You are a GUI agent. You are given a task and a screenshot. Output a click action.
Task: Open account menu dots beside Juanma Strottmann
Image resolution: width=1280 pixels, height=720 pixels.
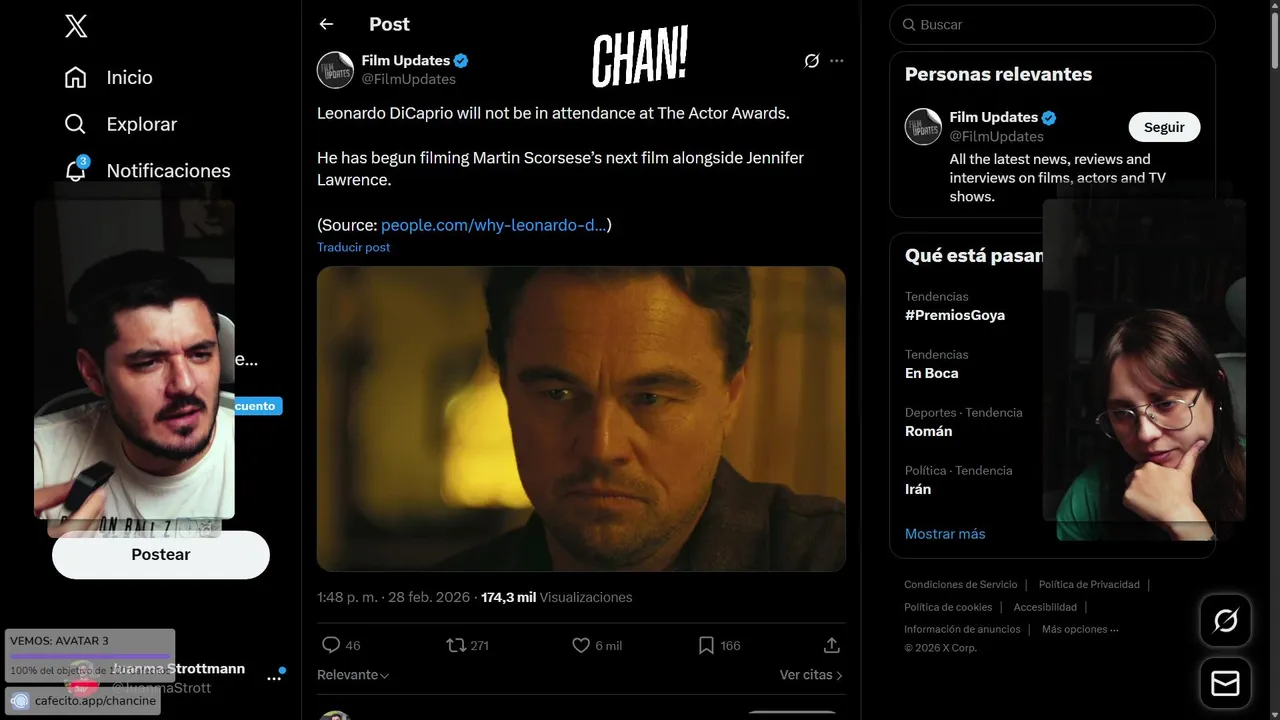coord(274,678)
